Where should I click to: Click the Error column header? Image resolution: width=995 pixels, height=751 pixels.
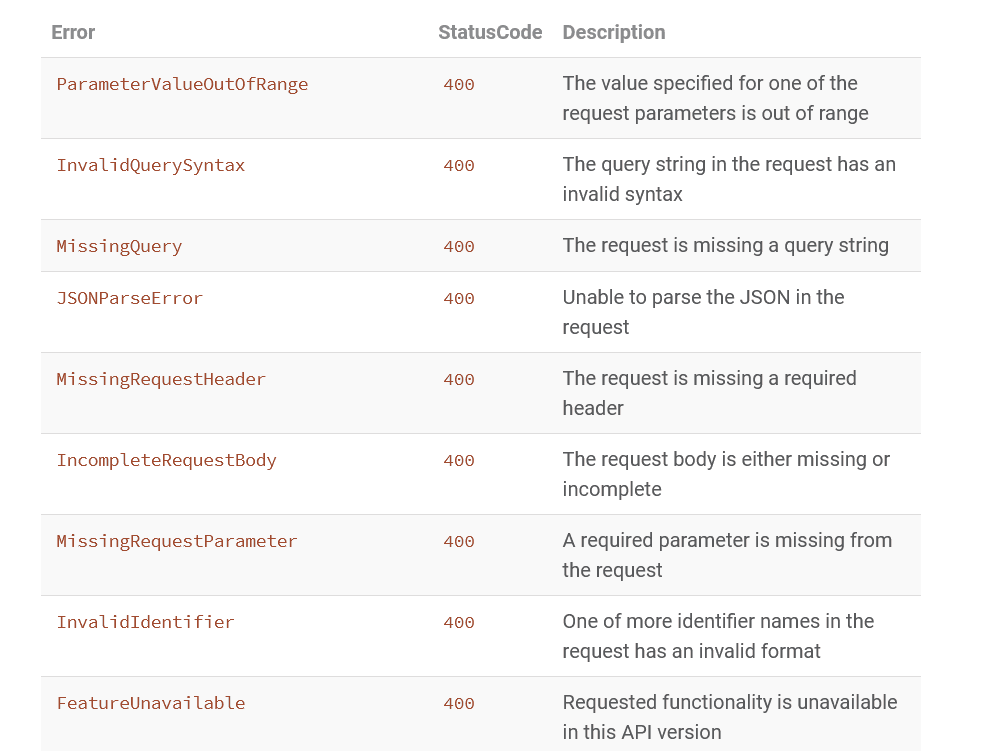pyautogui.click(x=73, y=32)
